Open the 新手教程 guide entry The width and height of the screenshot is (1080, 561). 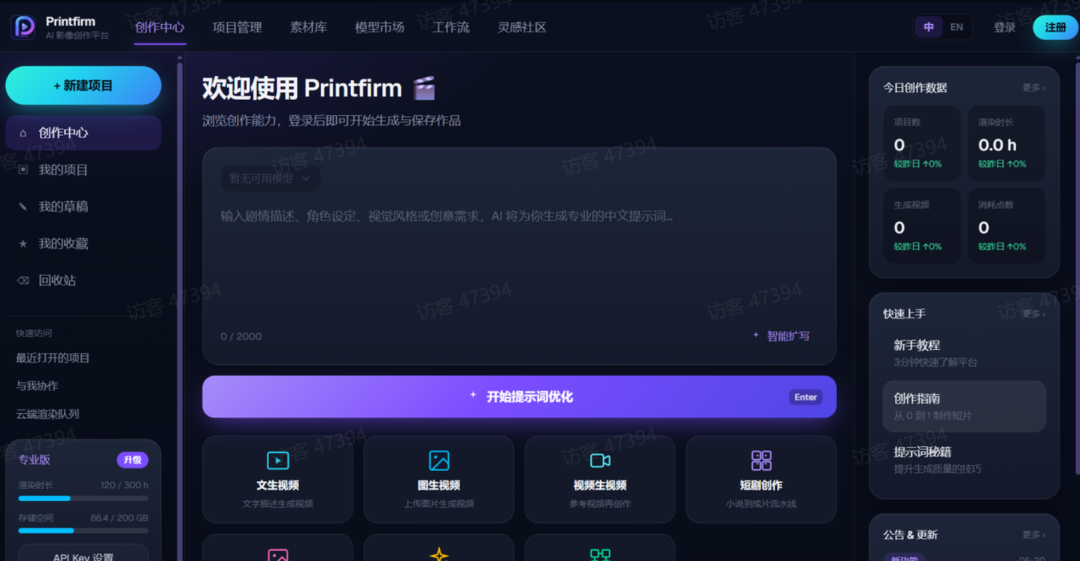point(964,353)
